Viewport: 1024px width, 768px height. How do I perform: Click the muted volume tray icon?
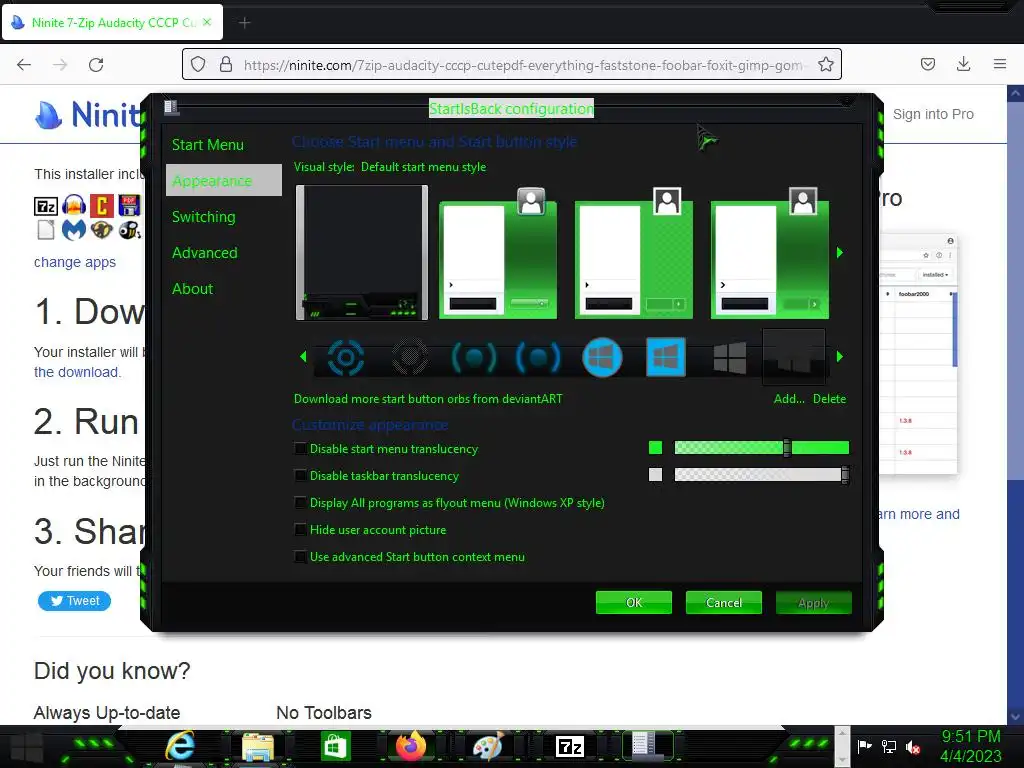913,747
